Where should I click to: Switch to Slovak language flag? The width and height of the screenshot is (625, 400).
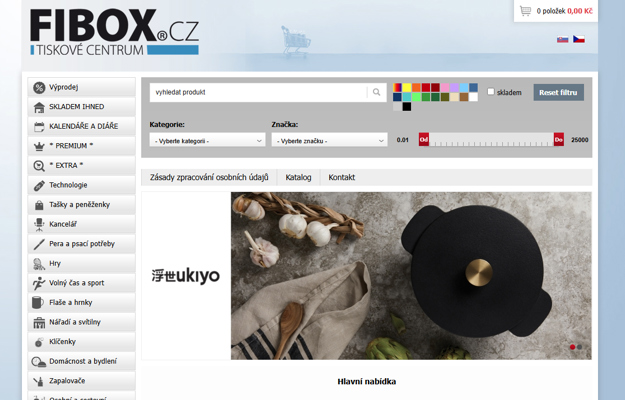pos(562,39)
